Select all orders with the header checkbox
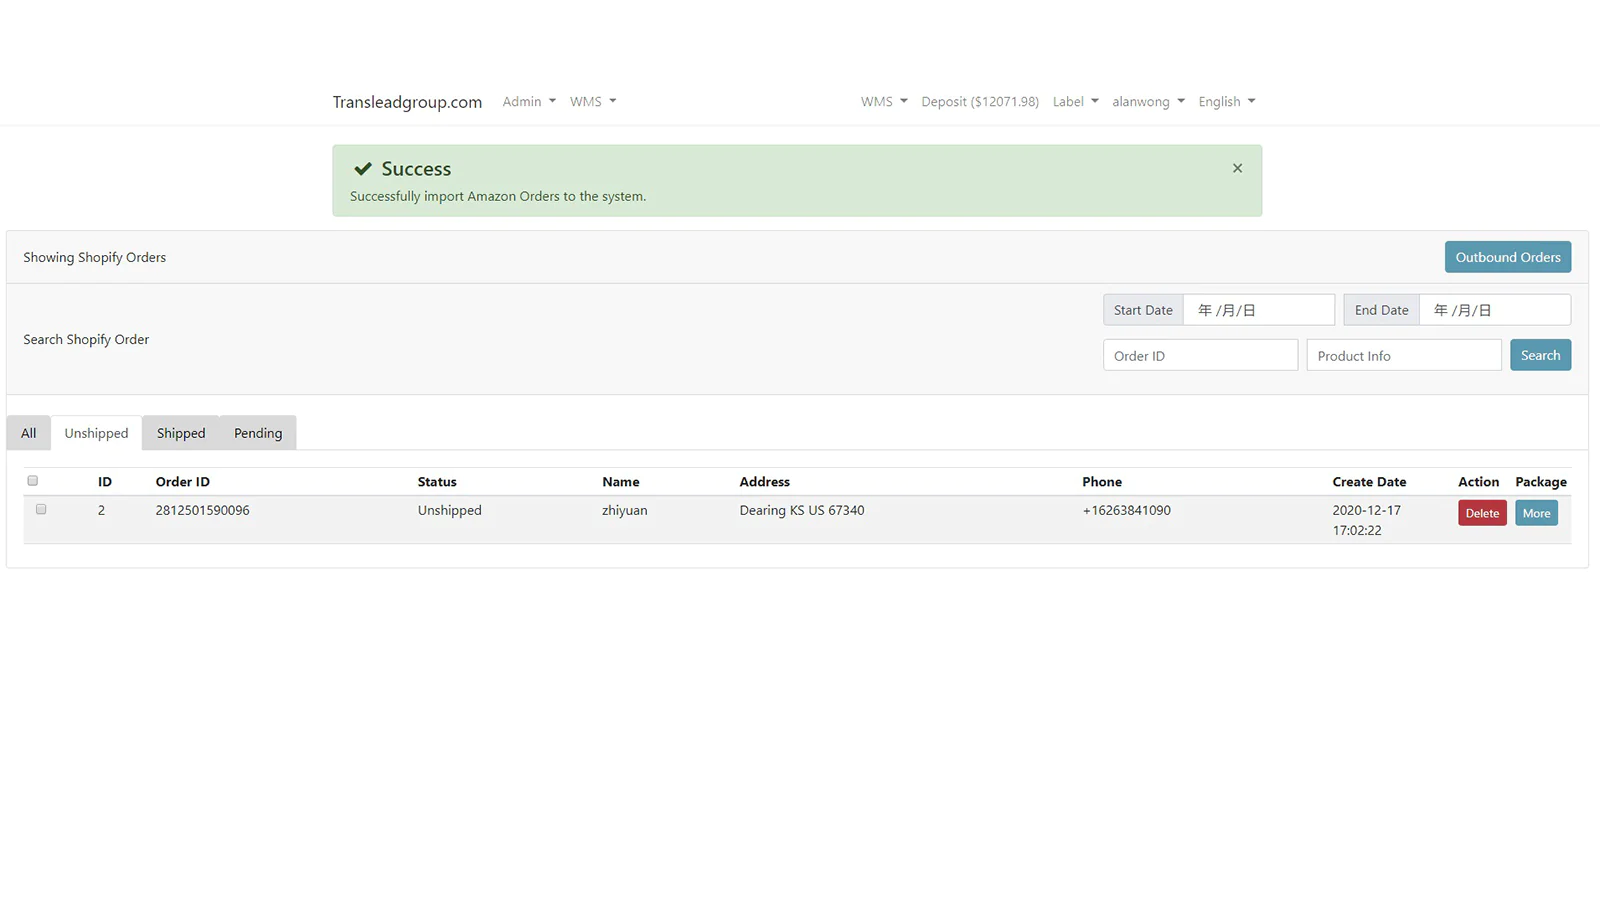1600x900 pixels. point(33,481)
